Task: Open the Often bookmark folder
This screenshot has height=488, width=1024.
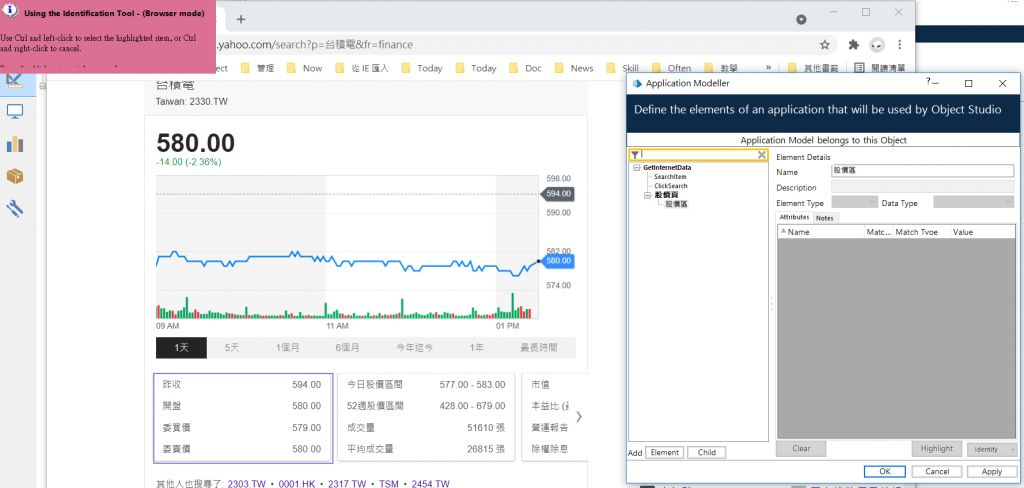Action: coord(671,68)
